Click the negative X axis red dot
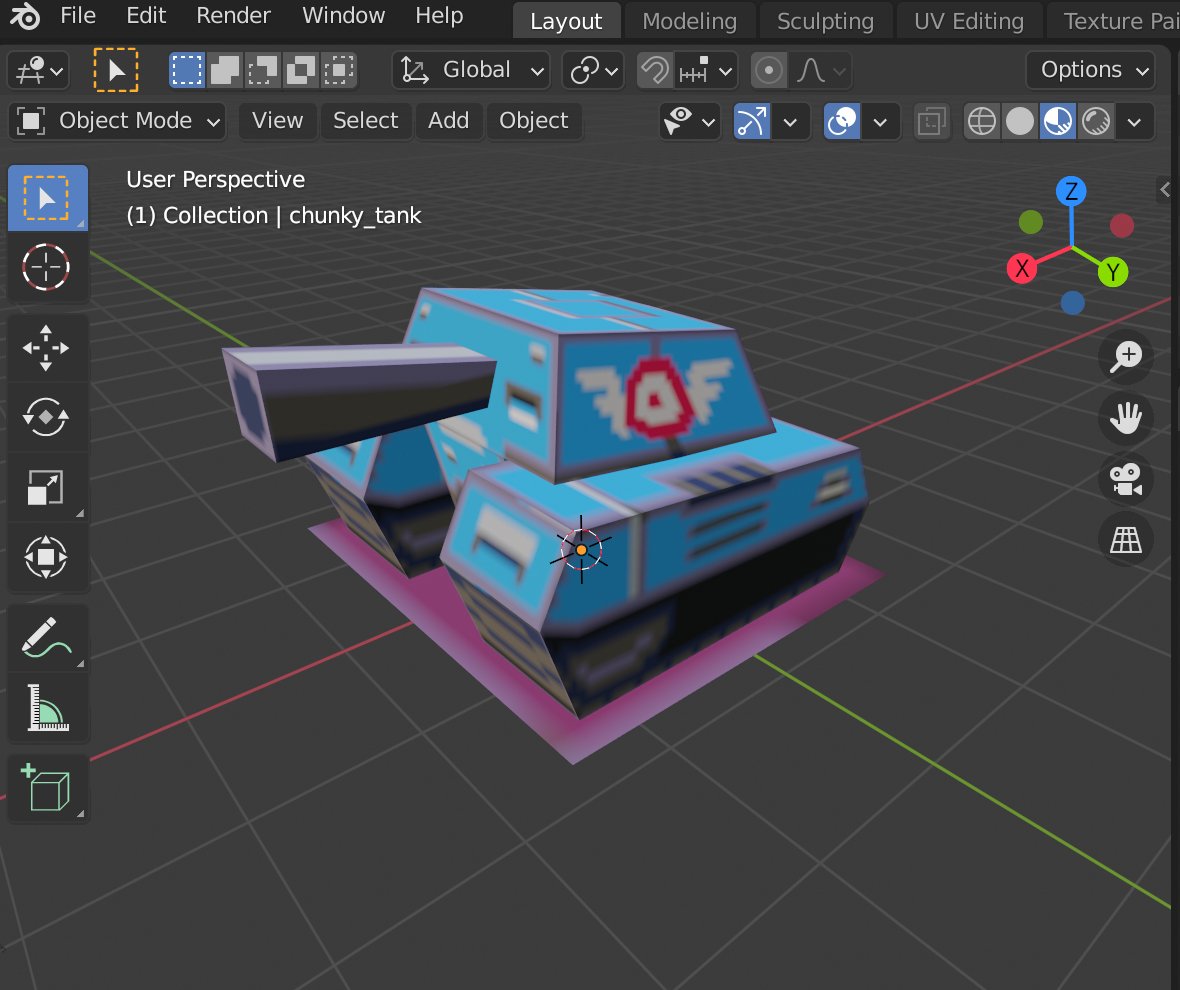This screenshot has width=1180, height=990. tap(1121, 225)
